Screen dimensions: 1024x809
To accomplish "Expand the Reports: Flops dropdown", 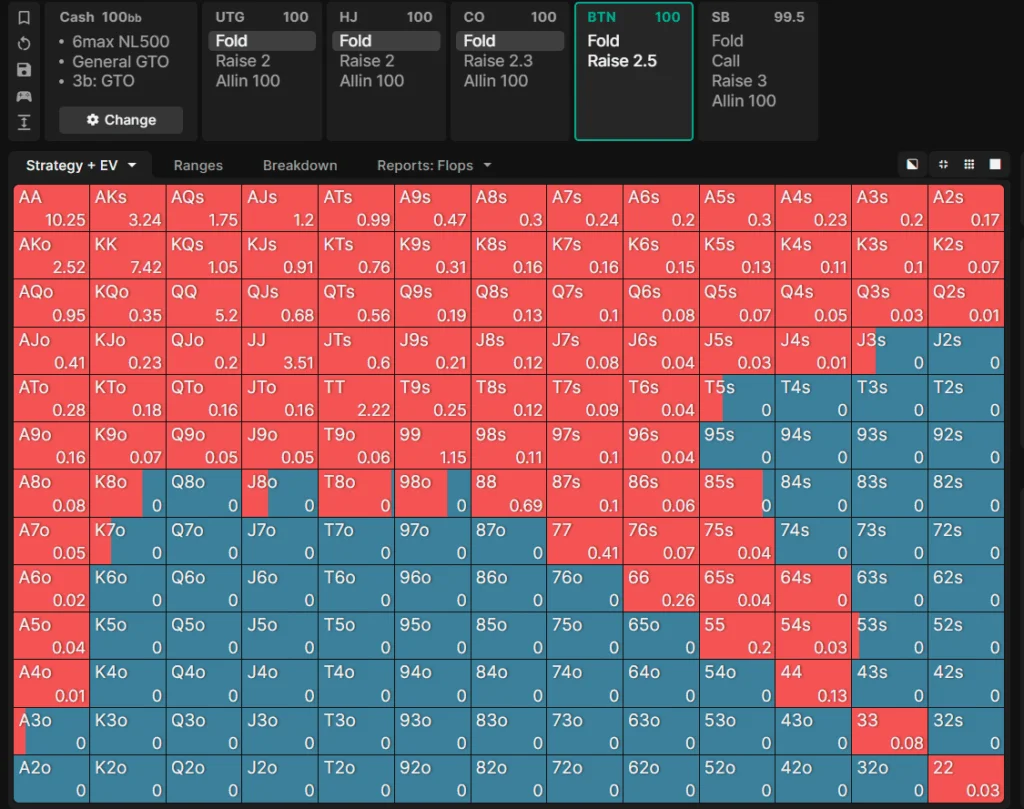I will [x=434, y=165].
